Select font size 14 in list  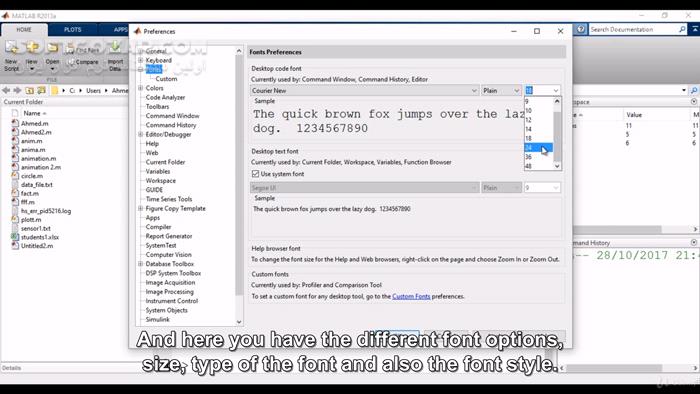(x=538, y=129)
